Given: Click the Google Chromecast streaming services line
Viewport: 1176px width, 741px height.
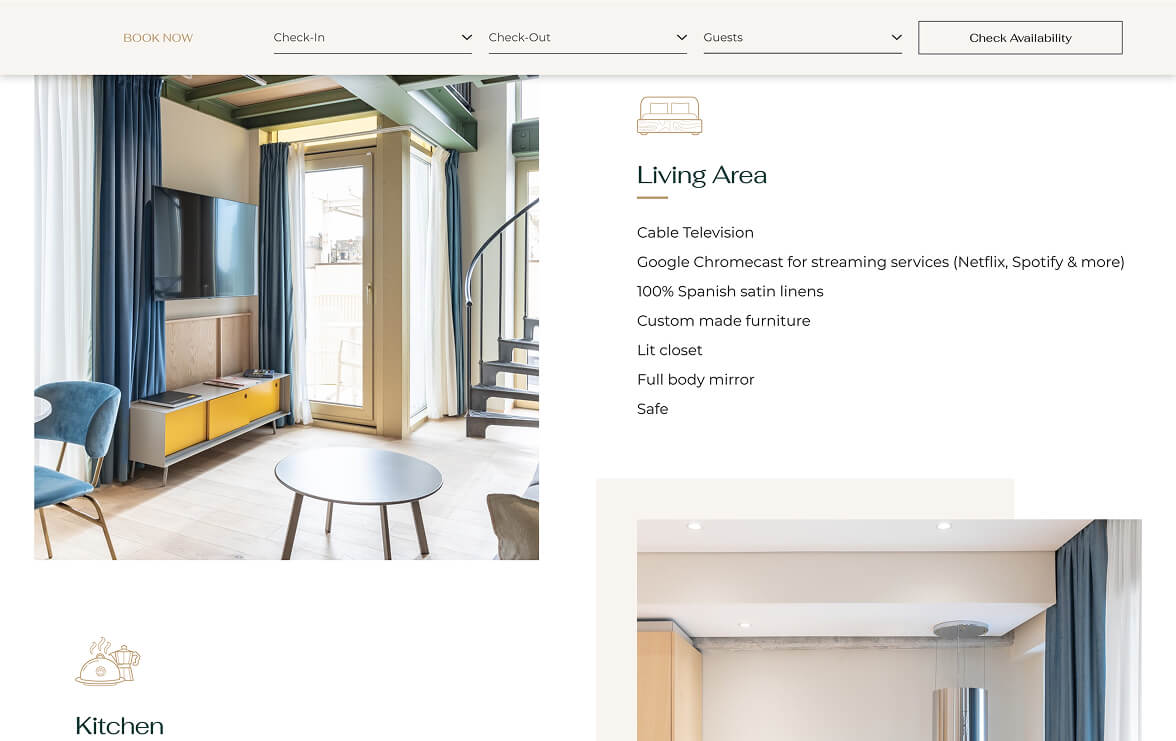Looking at the screenshot, I should (880, 262).
